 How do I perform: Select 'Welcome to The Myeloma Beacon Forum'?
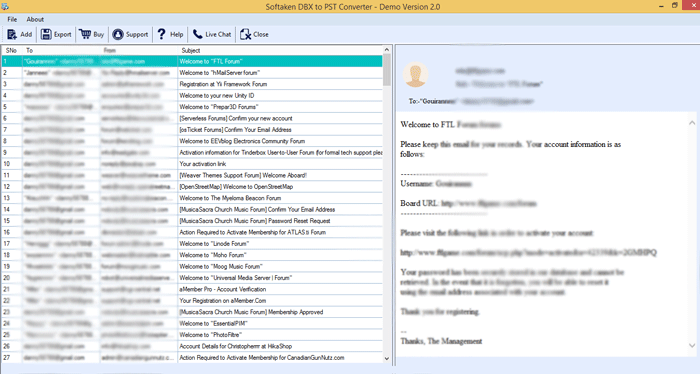192,198
